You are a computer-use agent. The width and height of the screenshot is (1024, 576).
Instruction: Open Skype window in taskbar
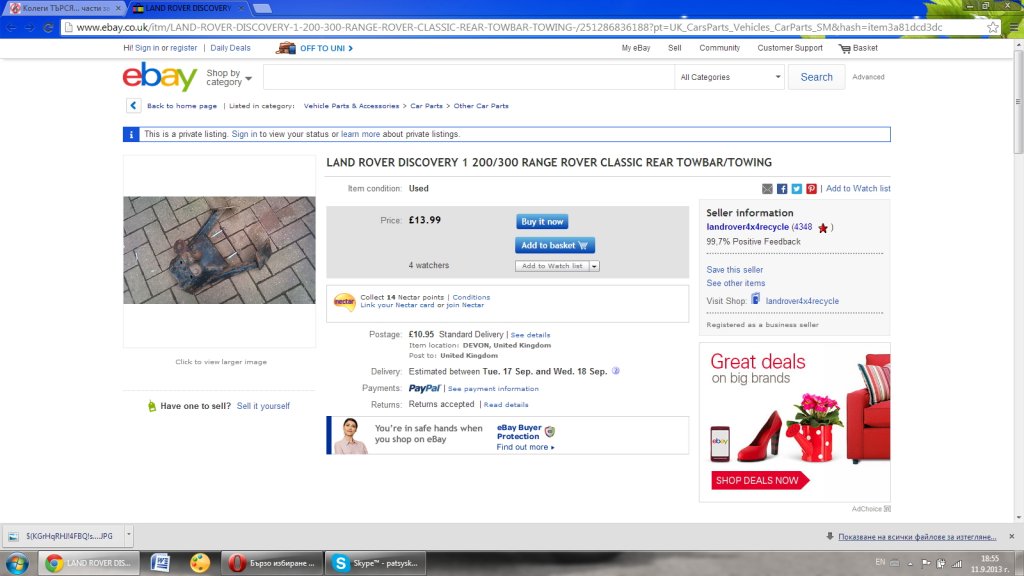pos(375,563)
